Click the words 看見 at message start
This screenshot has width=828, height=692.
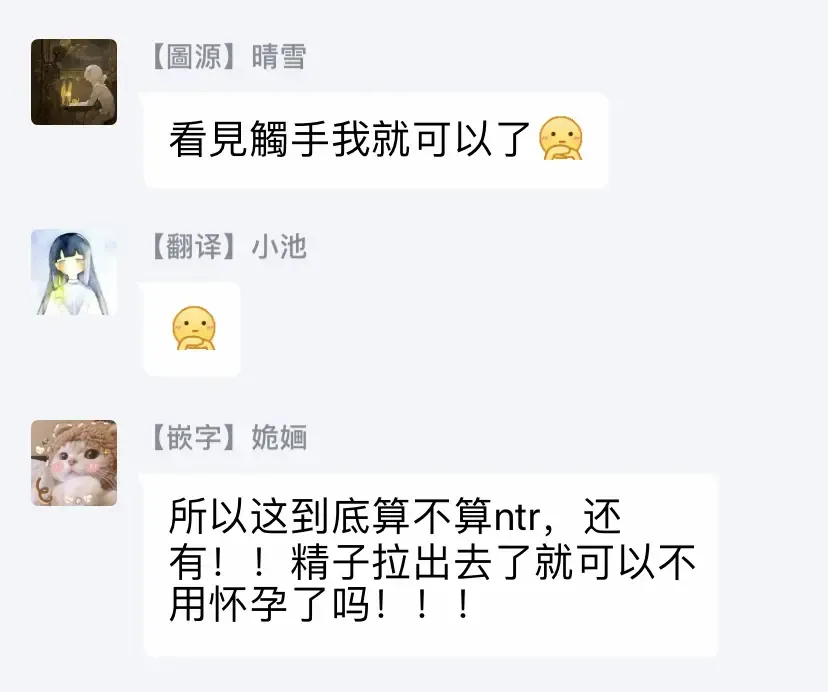(209, 139)
